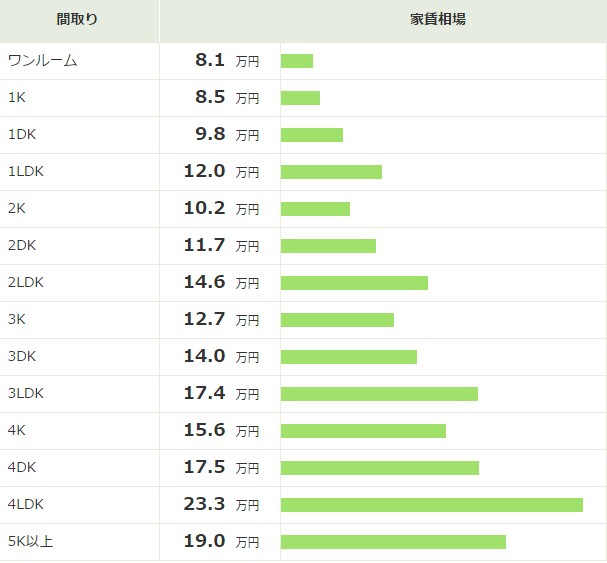Click the 家賃相場 column header
The image size is (607, 563).
pyautogui.click(x=438, y=19)
